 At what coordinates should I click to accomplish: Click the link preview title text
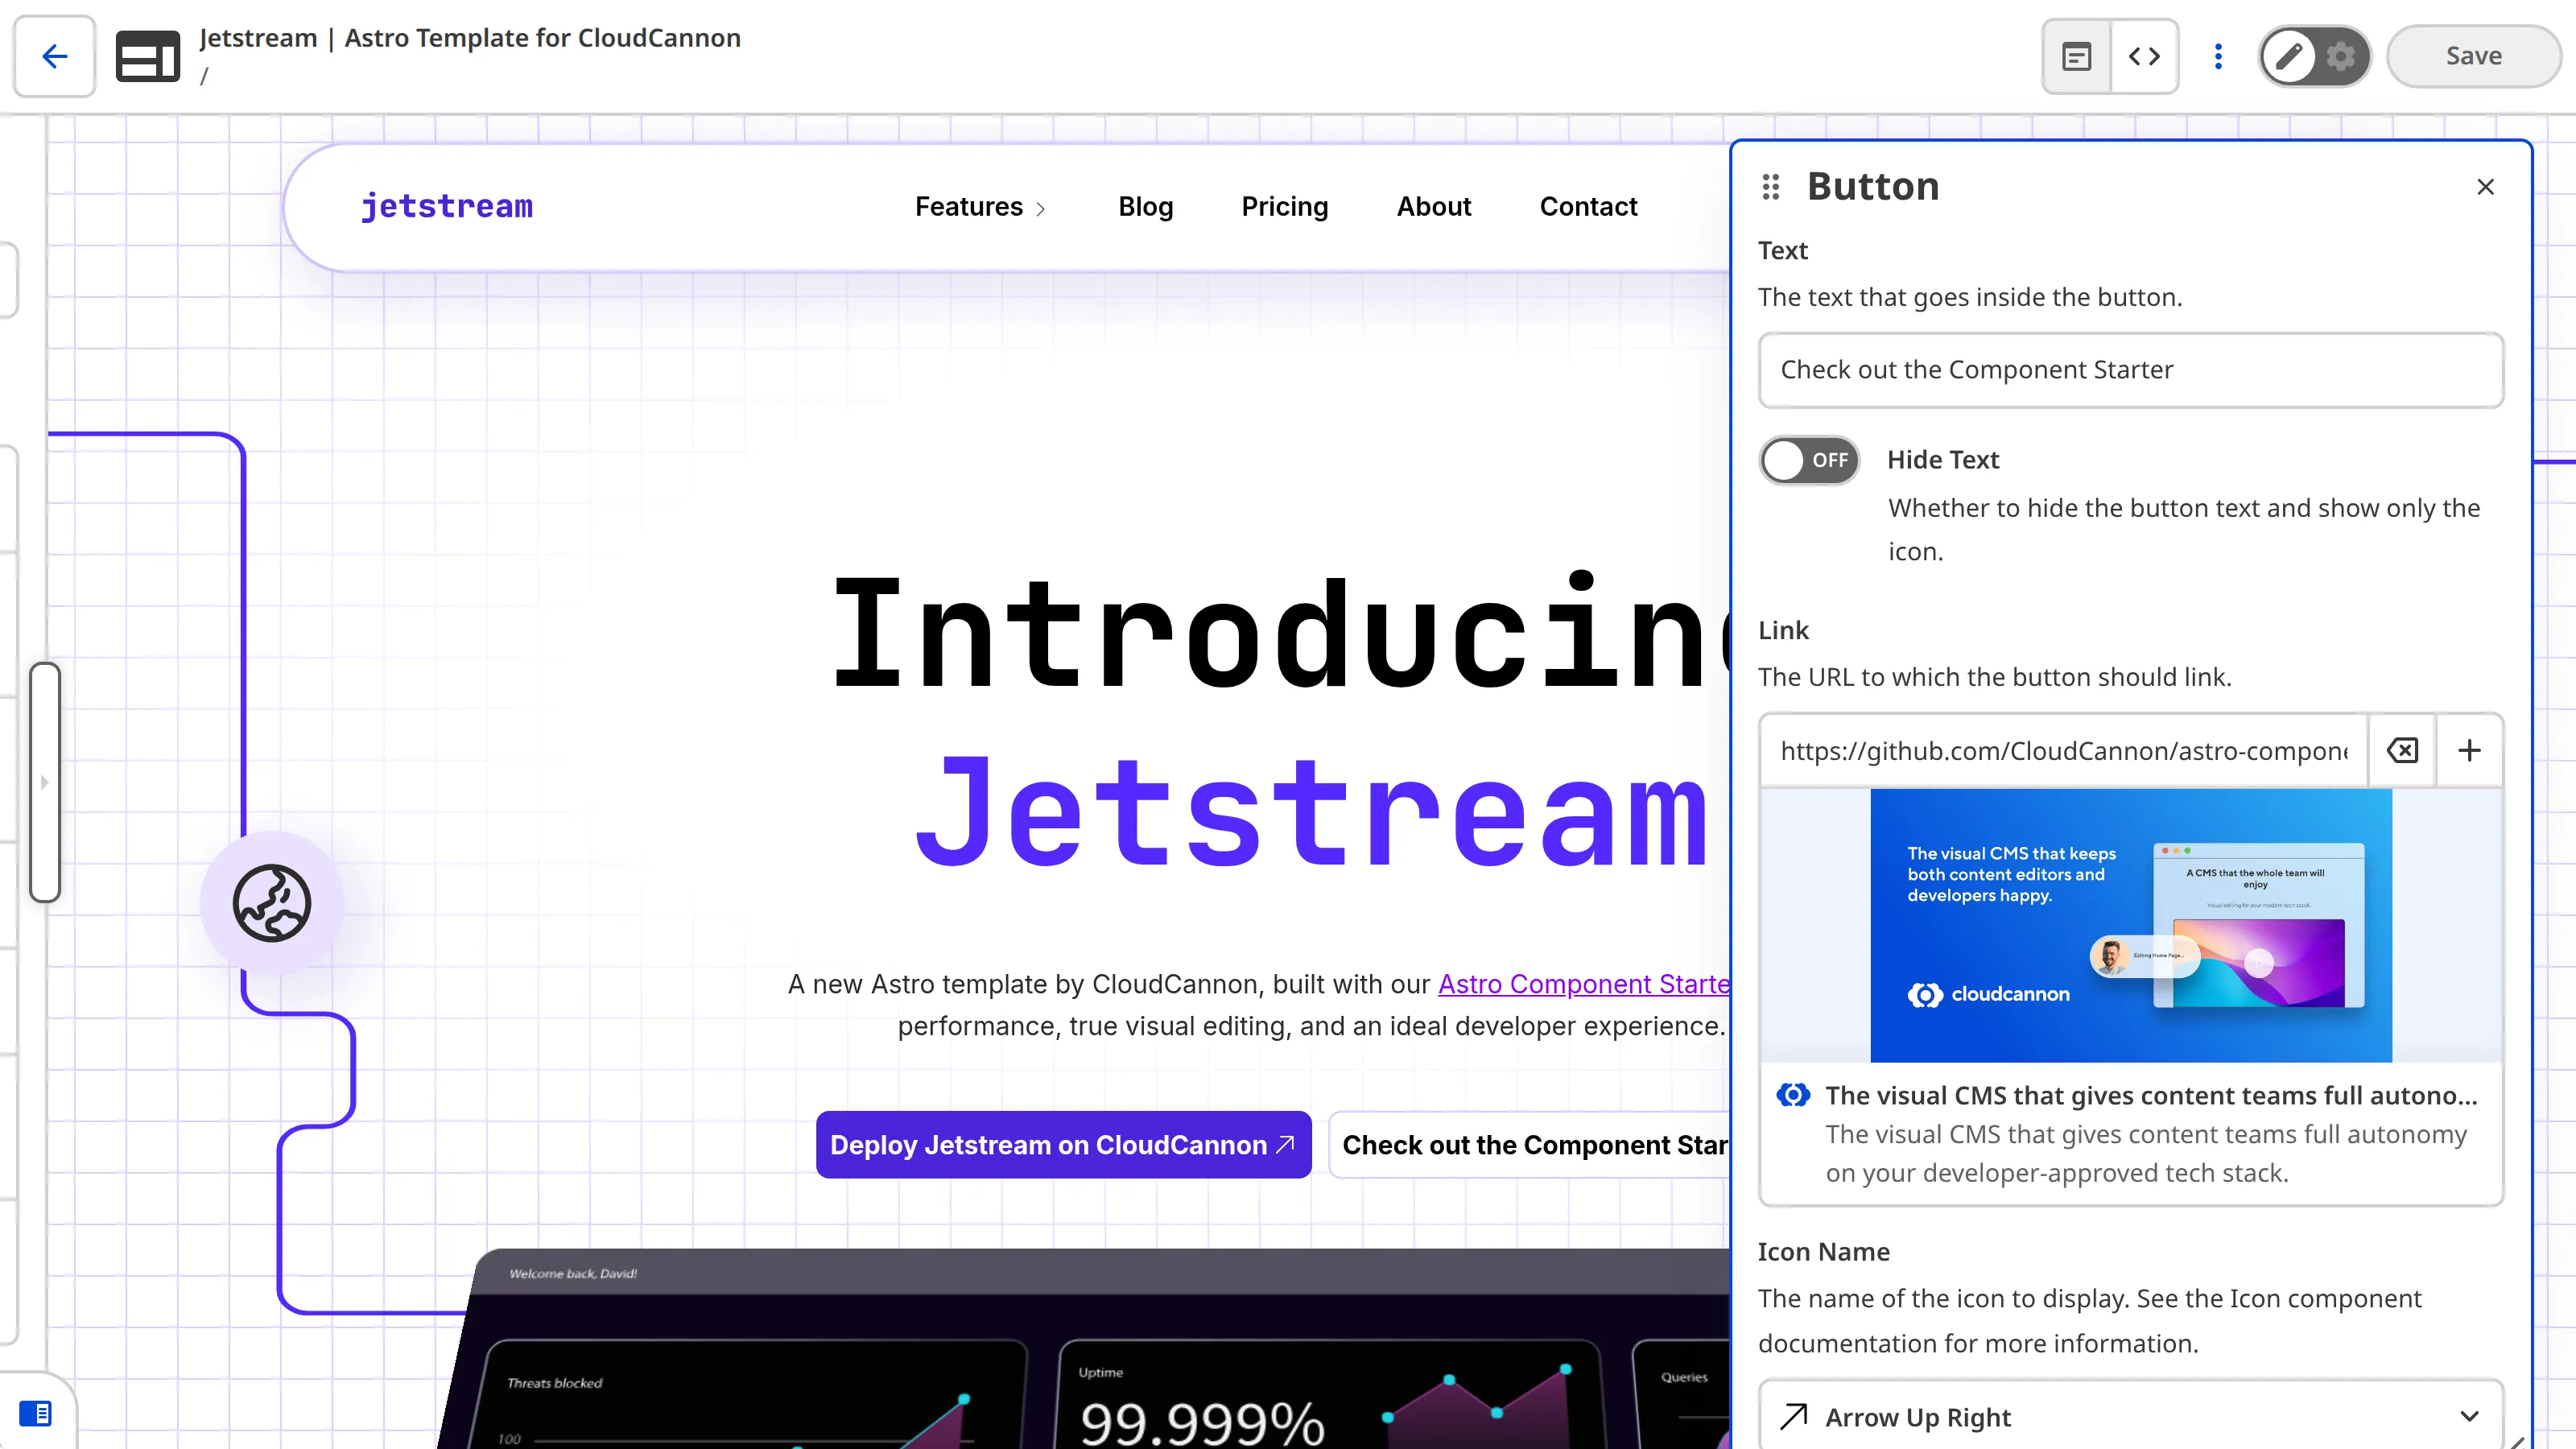pos(2151,1096)
